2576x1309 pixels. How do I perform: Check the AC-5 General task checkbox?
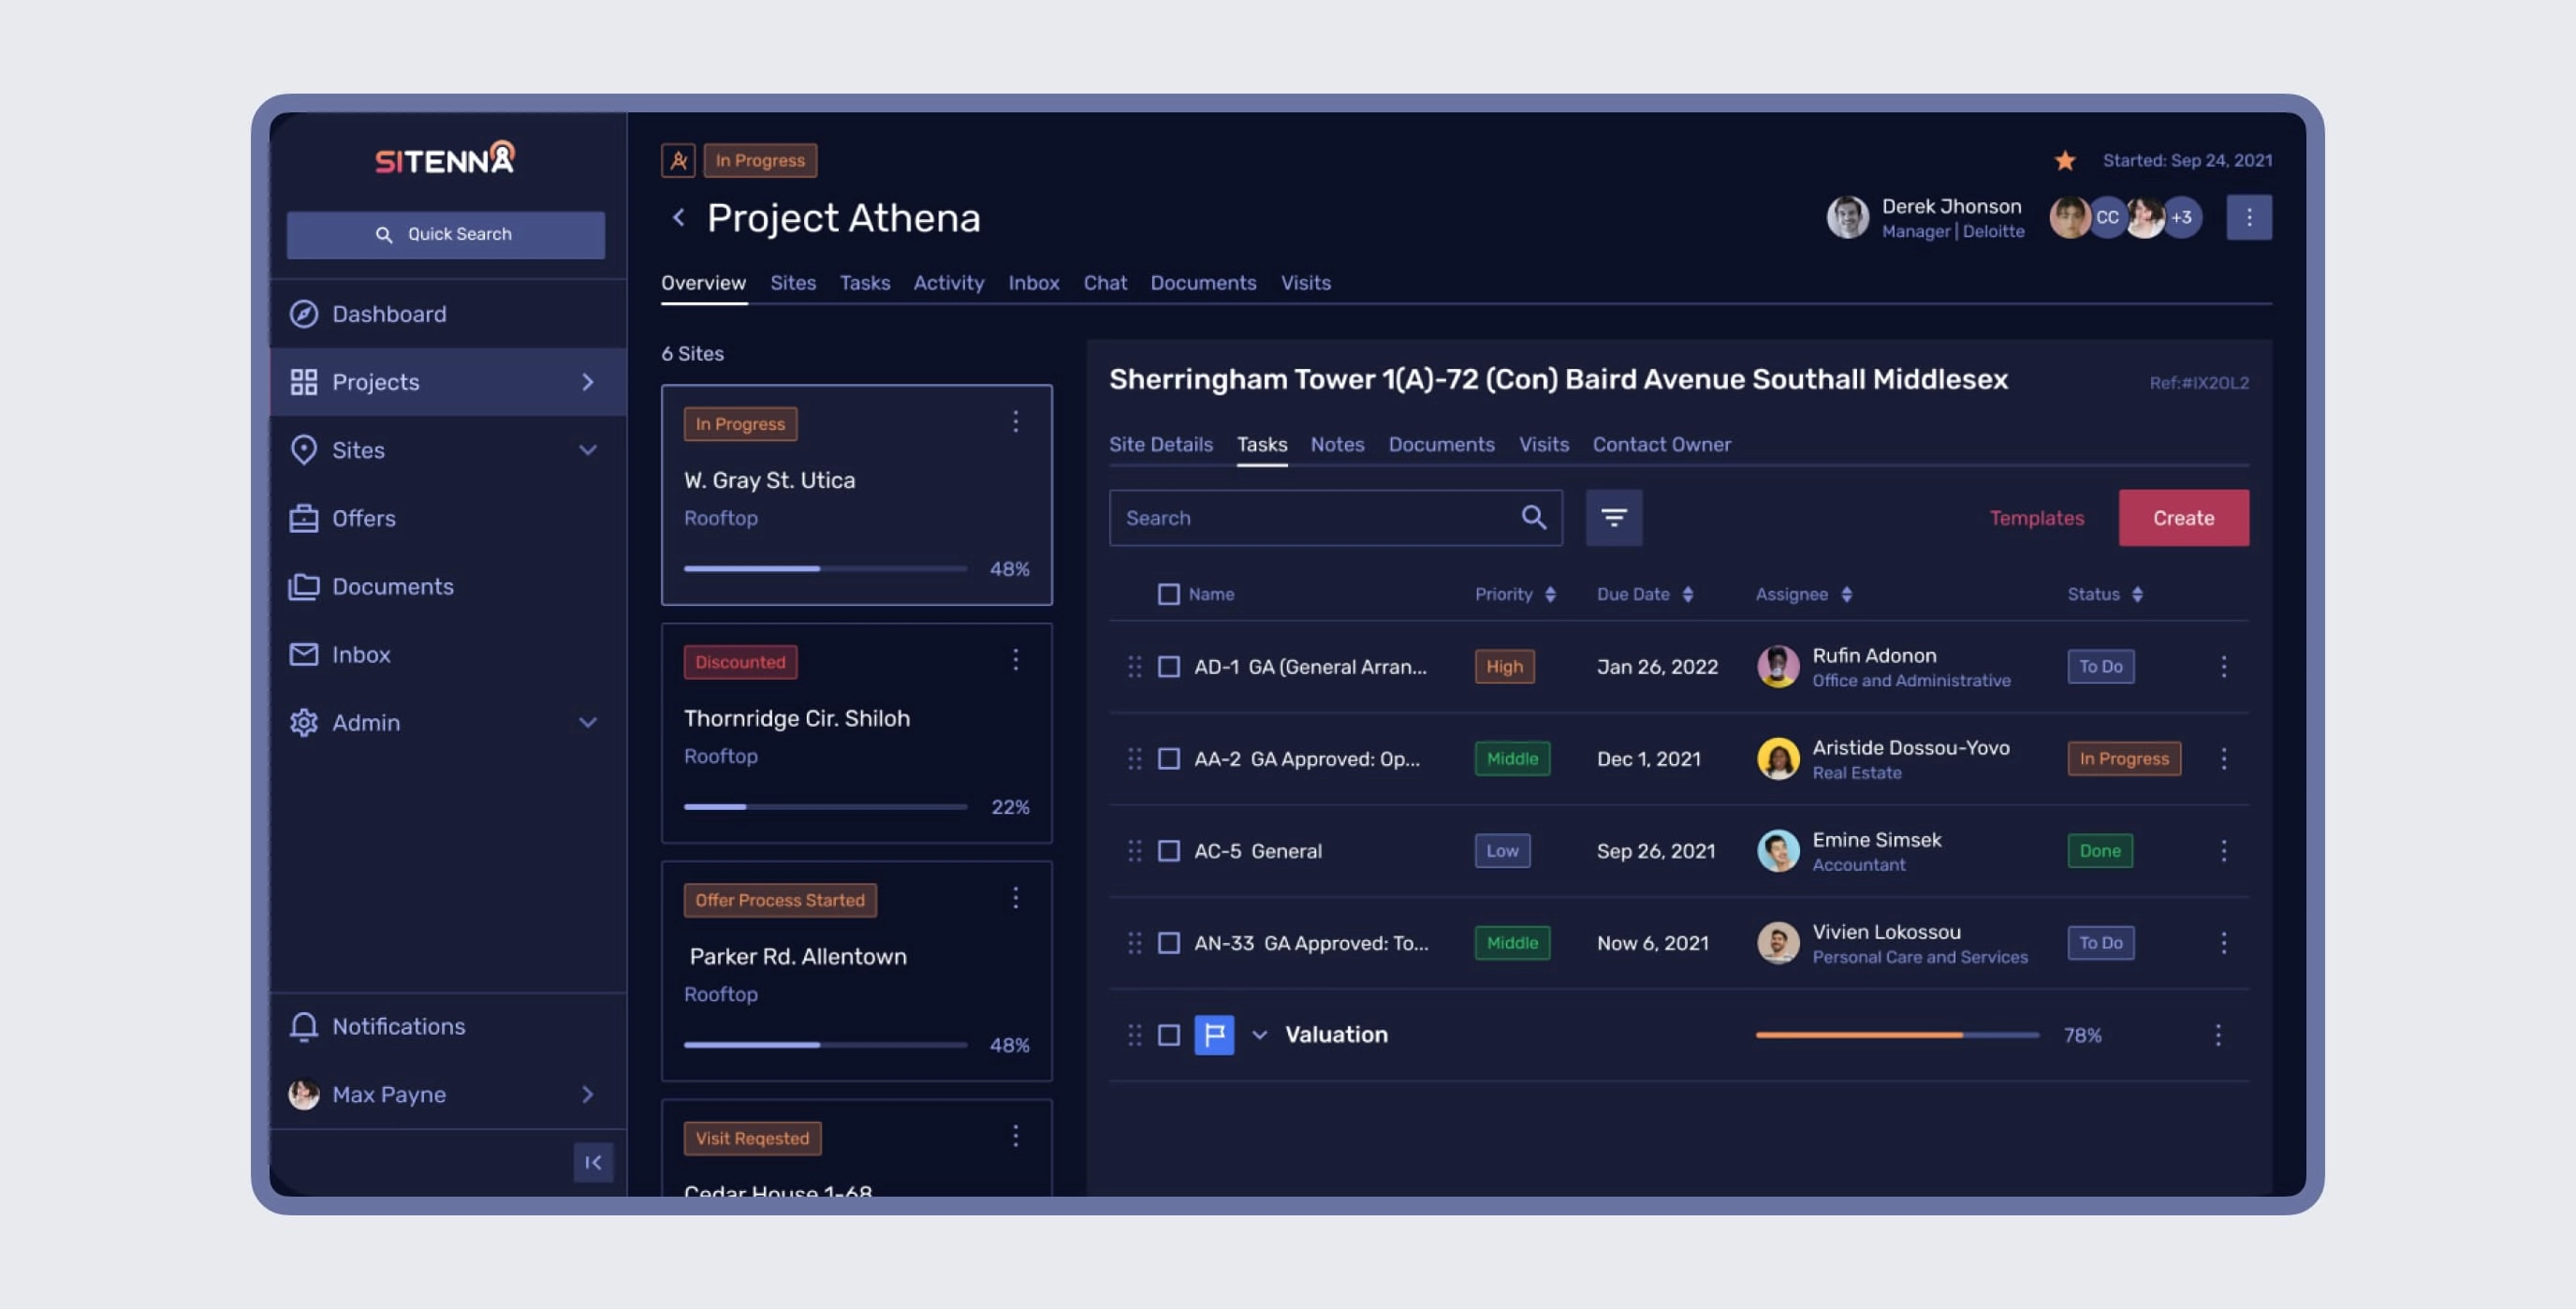[x=1168, y=850]
